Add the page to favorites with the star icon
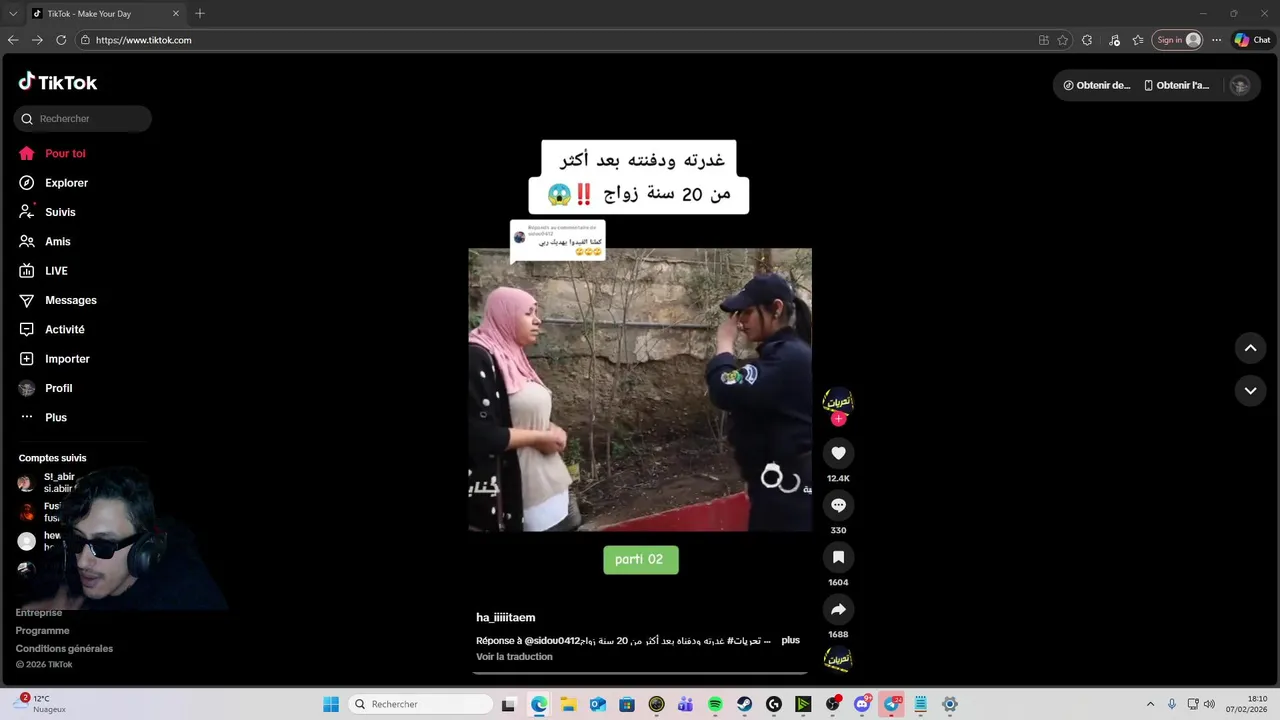This screenshot has width=1280, height=720. click(1063, 40)
